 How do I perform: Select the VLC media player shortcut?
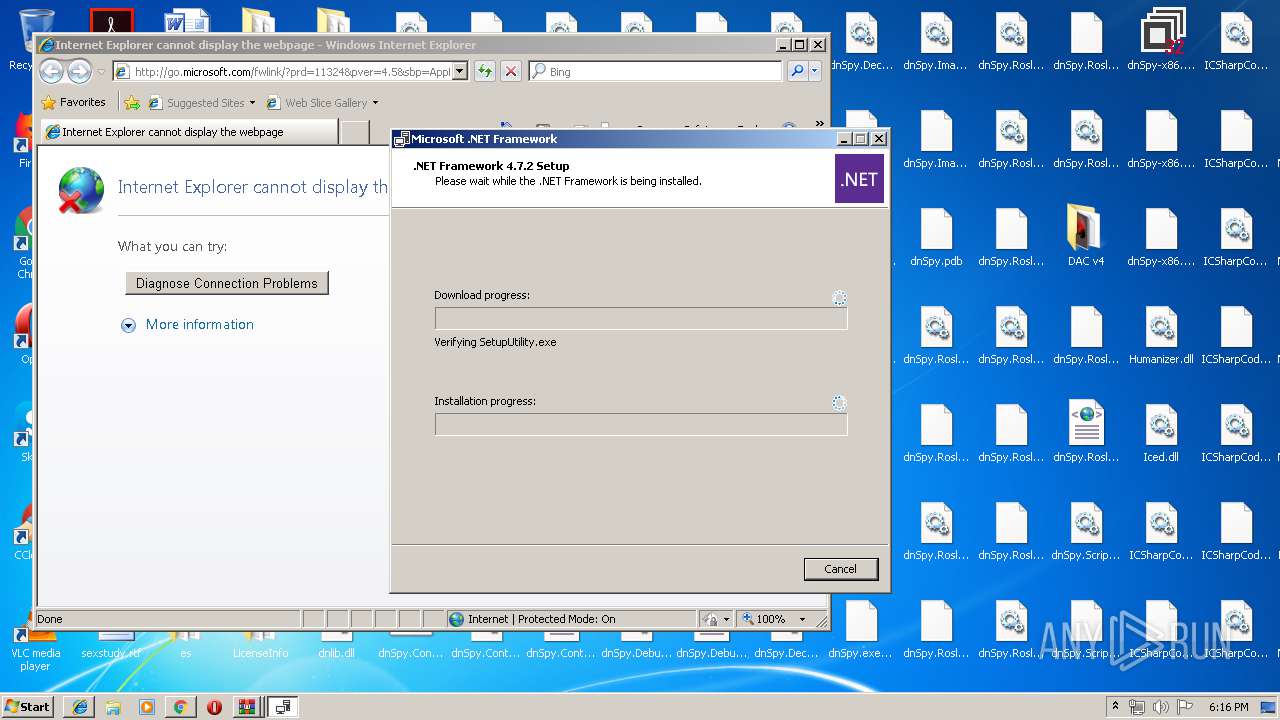pos(35,650)
